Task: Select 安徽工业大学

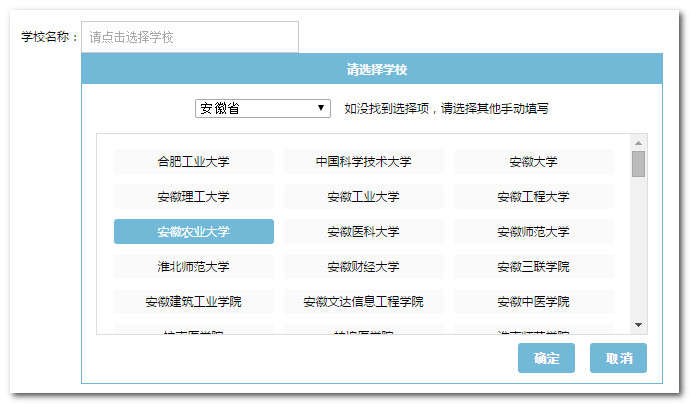Action: tap(363, 196)
